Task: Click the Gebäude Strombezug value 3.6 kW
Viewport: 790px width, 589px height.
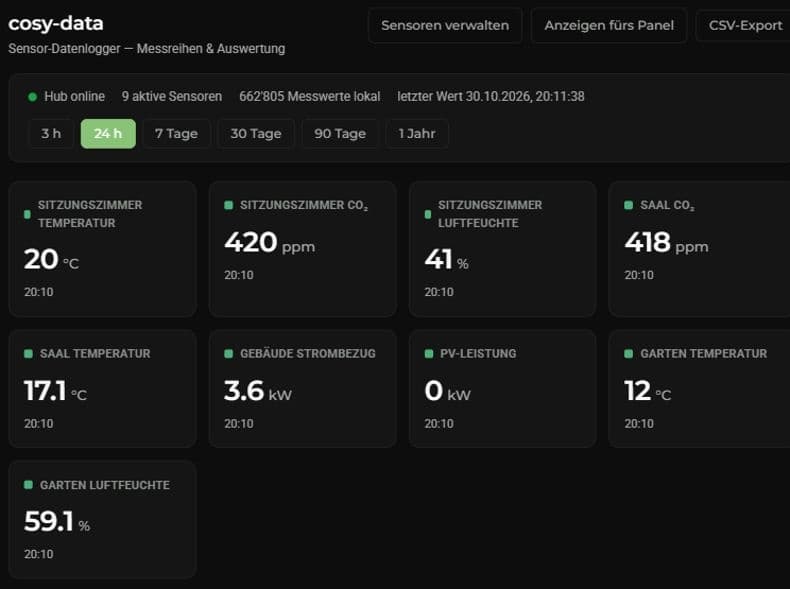Action: (258, 391)
